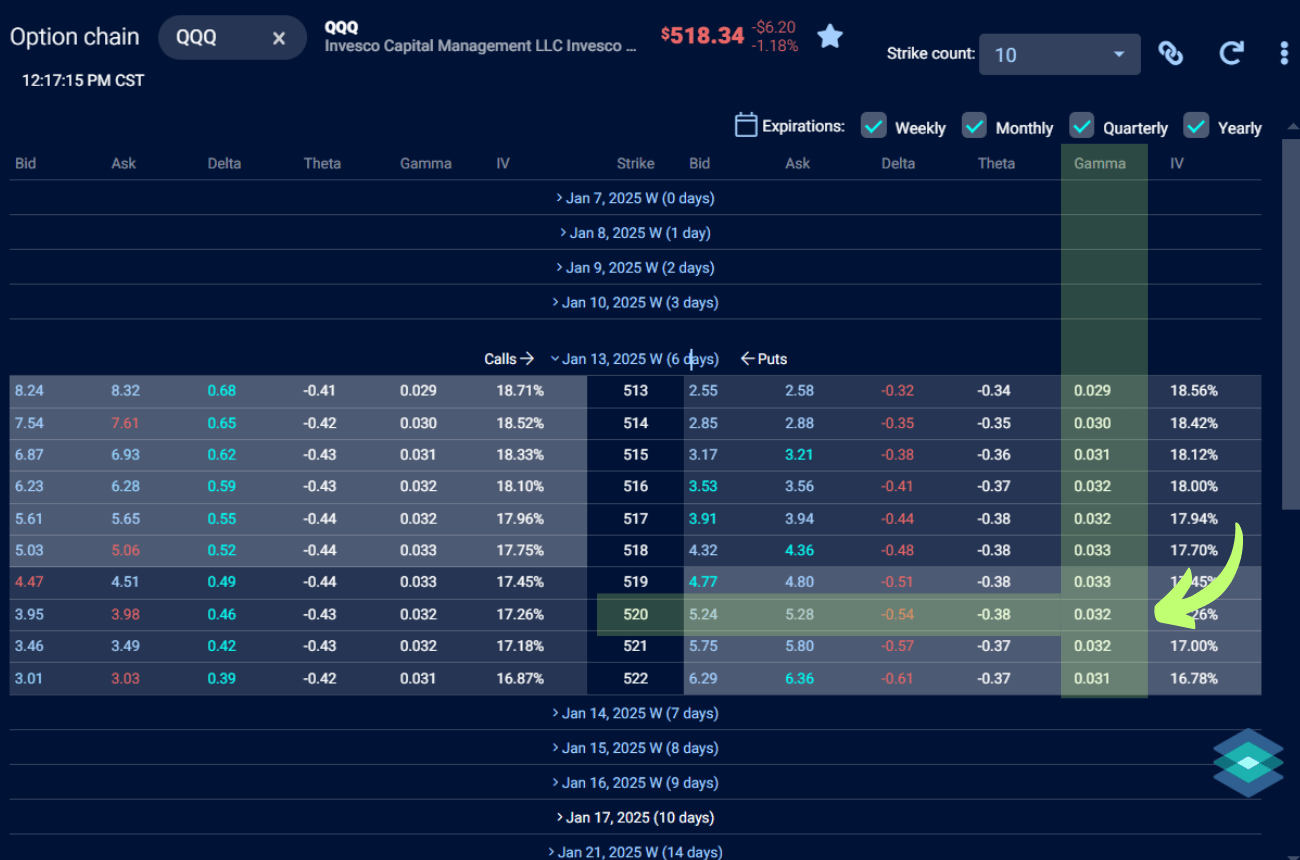Select the 520 strike cell
The width and height of the screenshot is (1300, 860).
(x=635, y=615)
